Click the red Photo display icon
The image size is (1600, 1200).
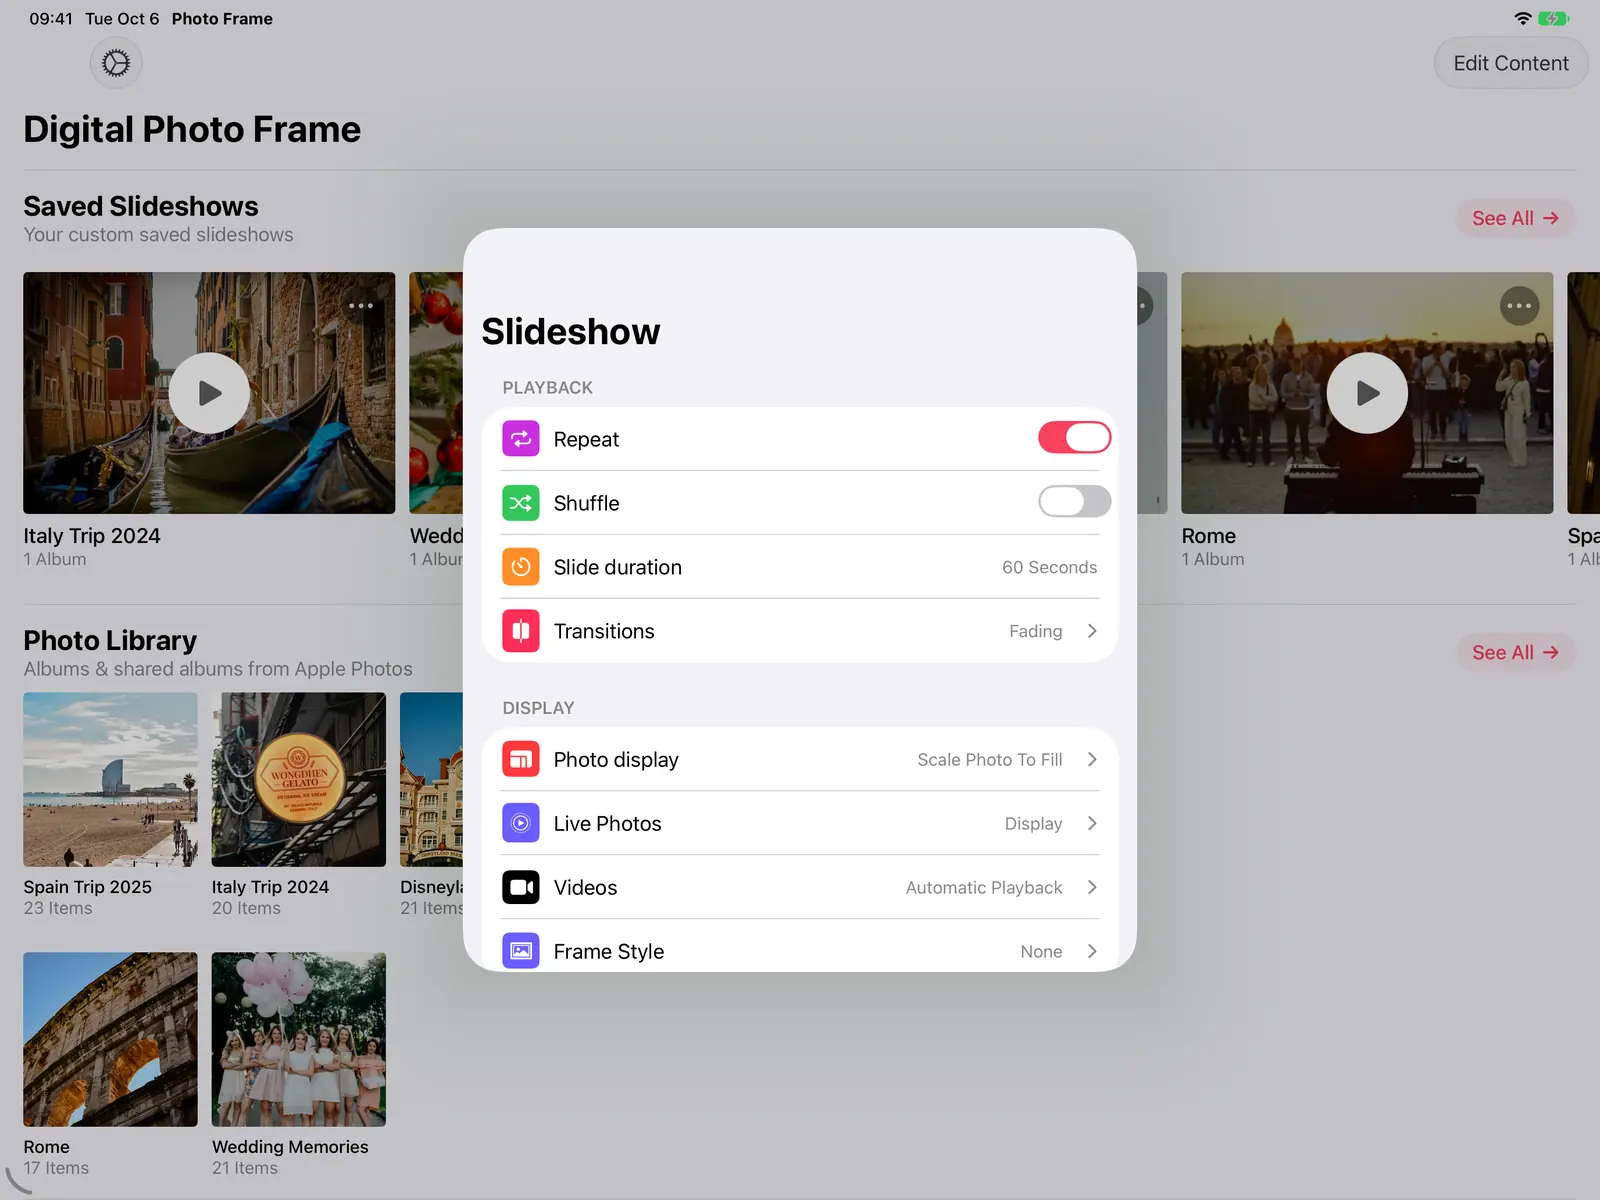[521, 759]
